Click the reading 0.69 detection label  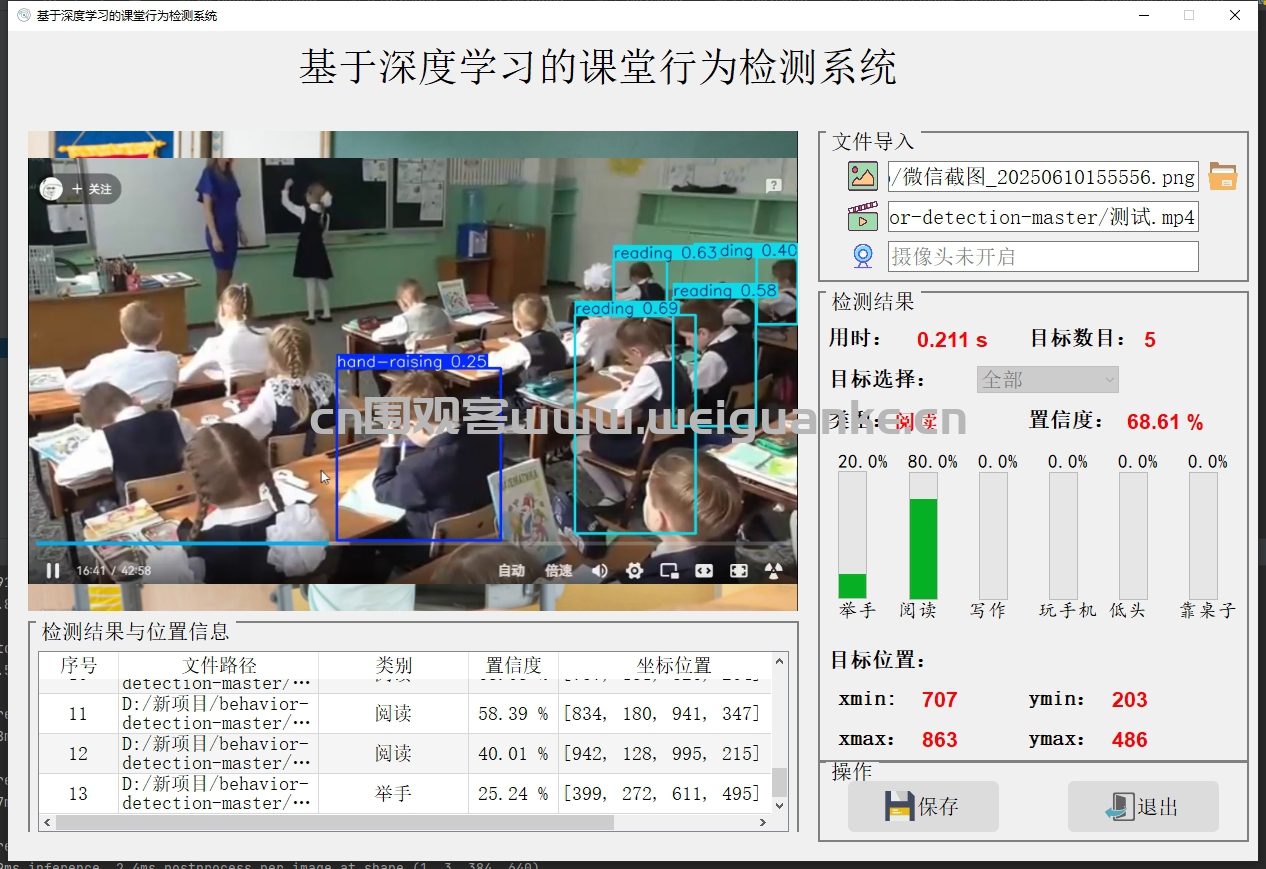tap(627, 309)
